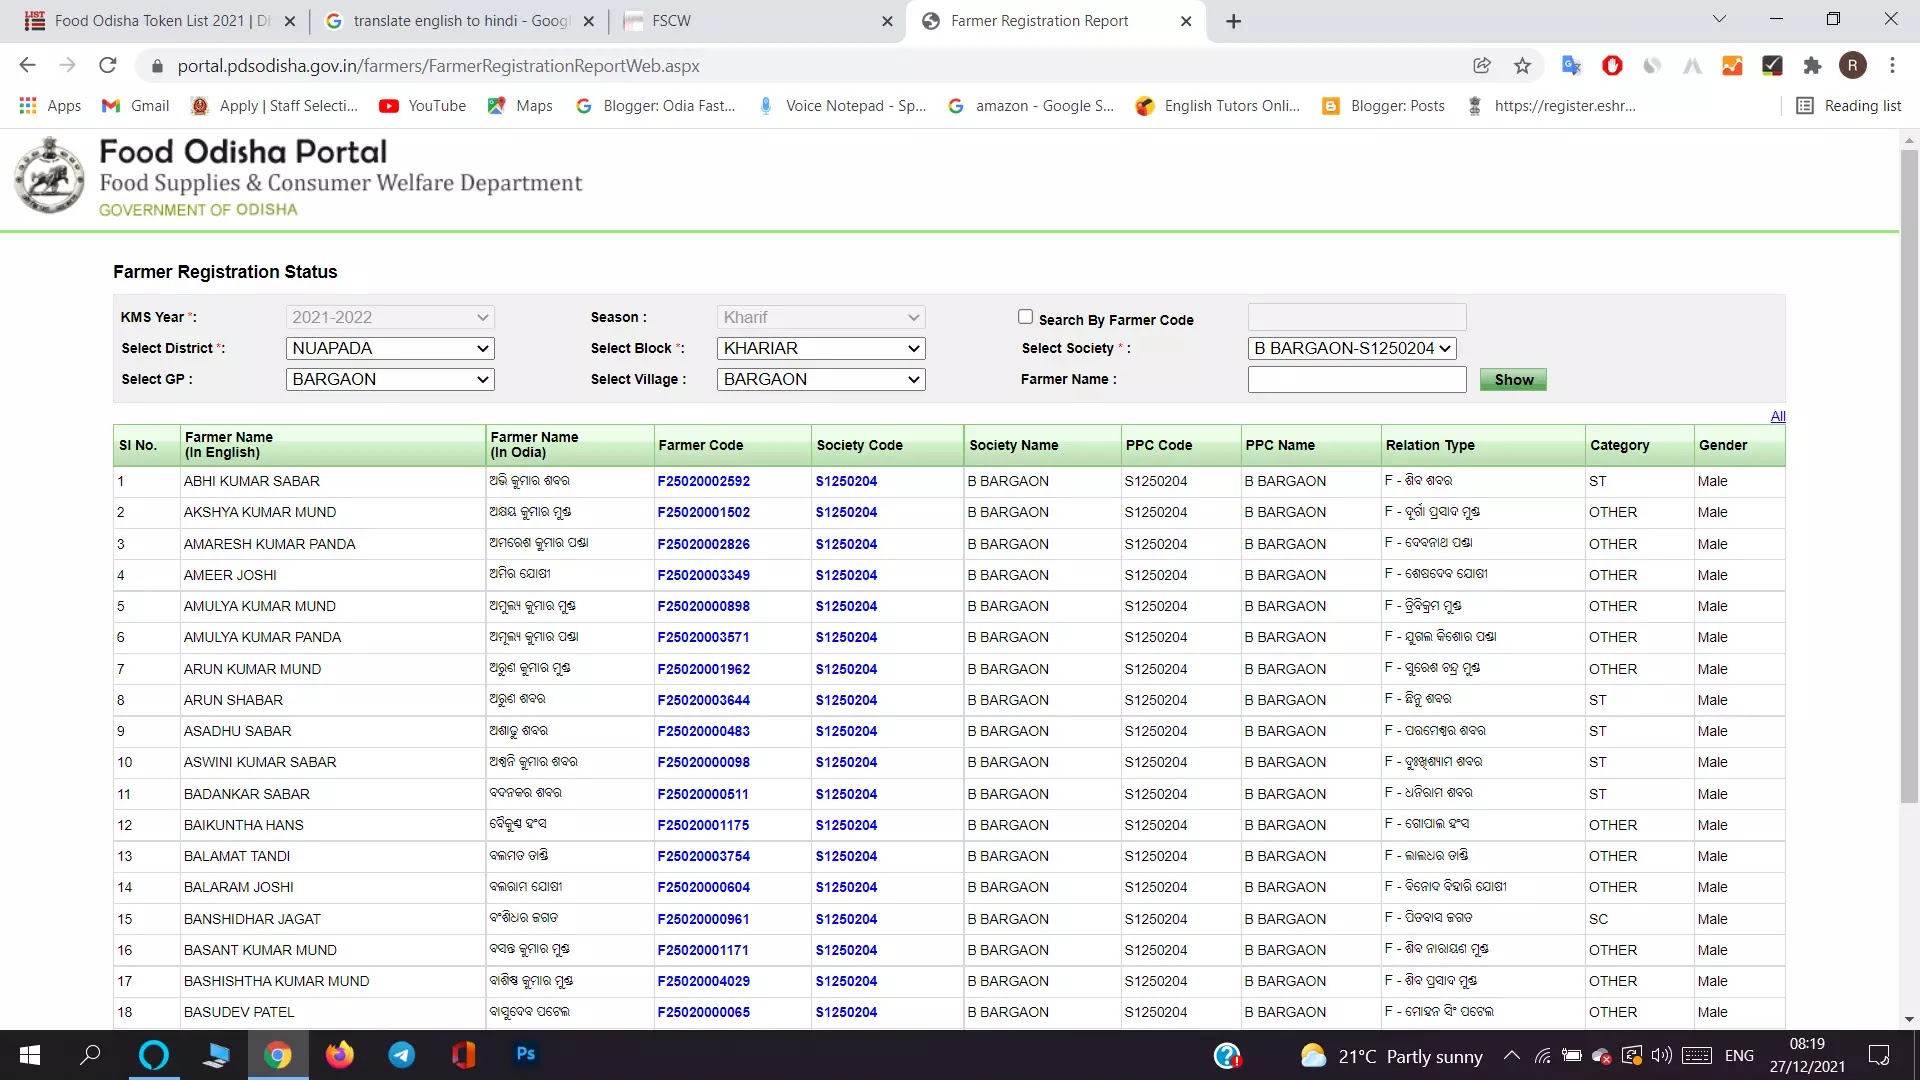Open the Select Village BARGAON dropdown
1920x1080 pixels.
(x=820, y=379)
